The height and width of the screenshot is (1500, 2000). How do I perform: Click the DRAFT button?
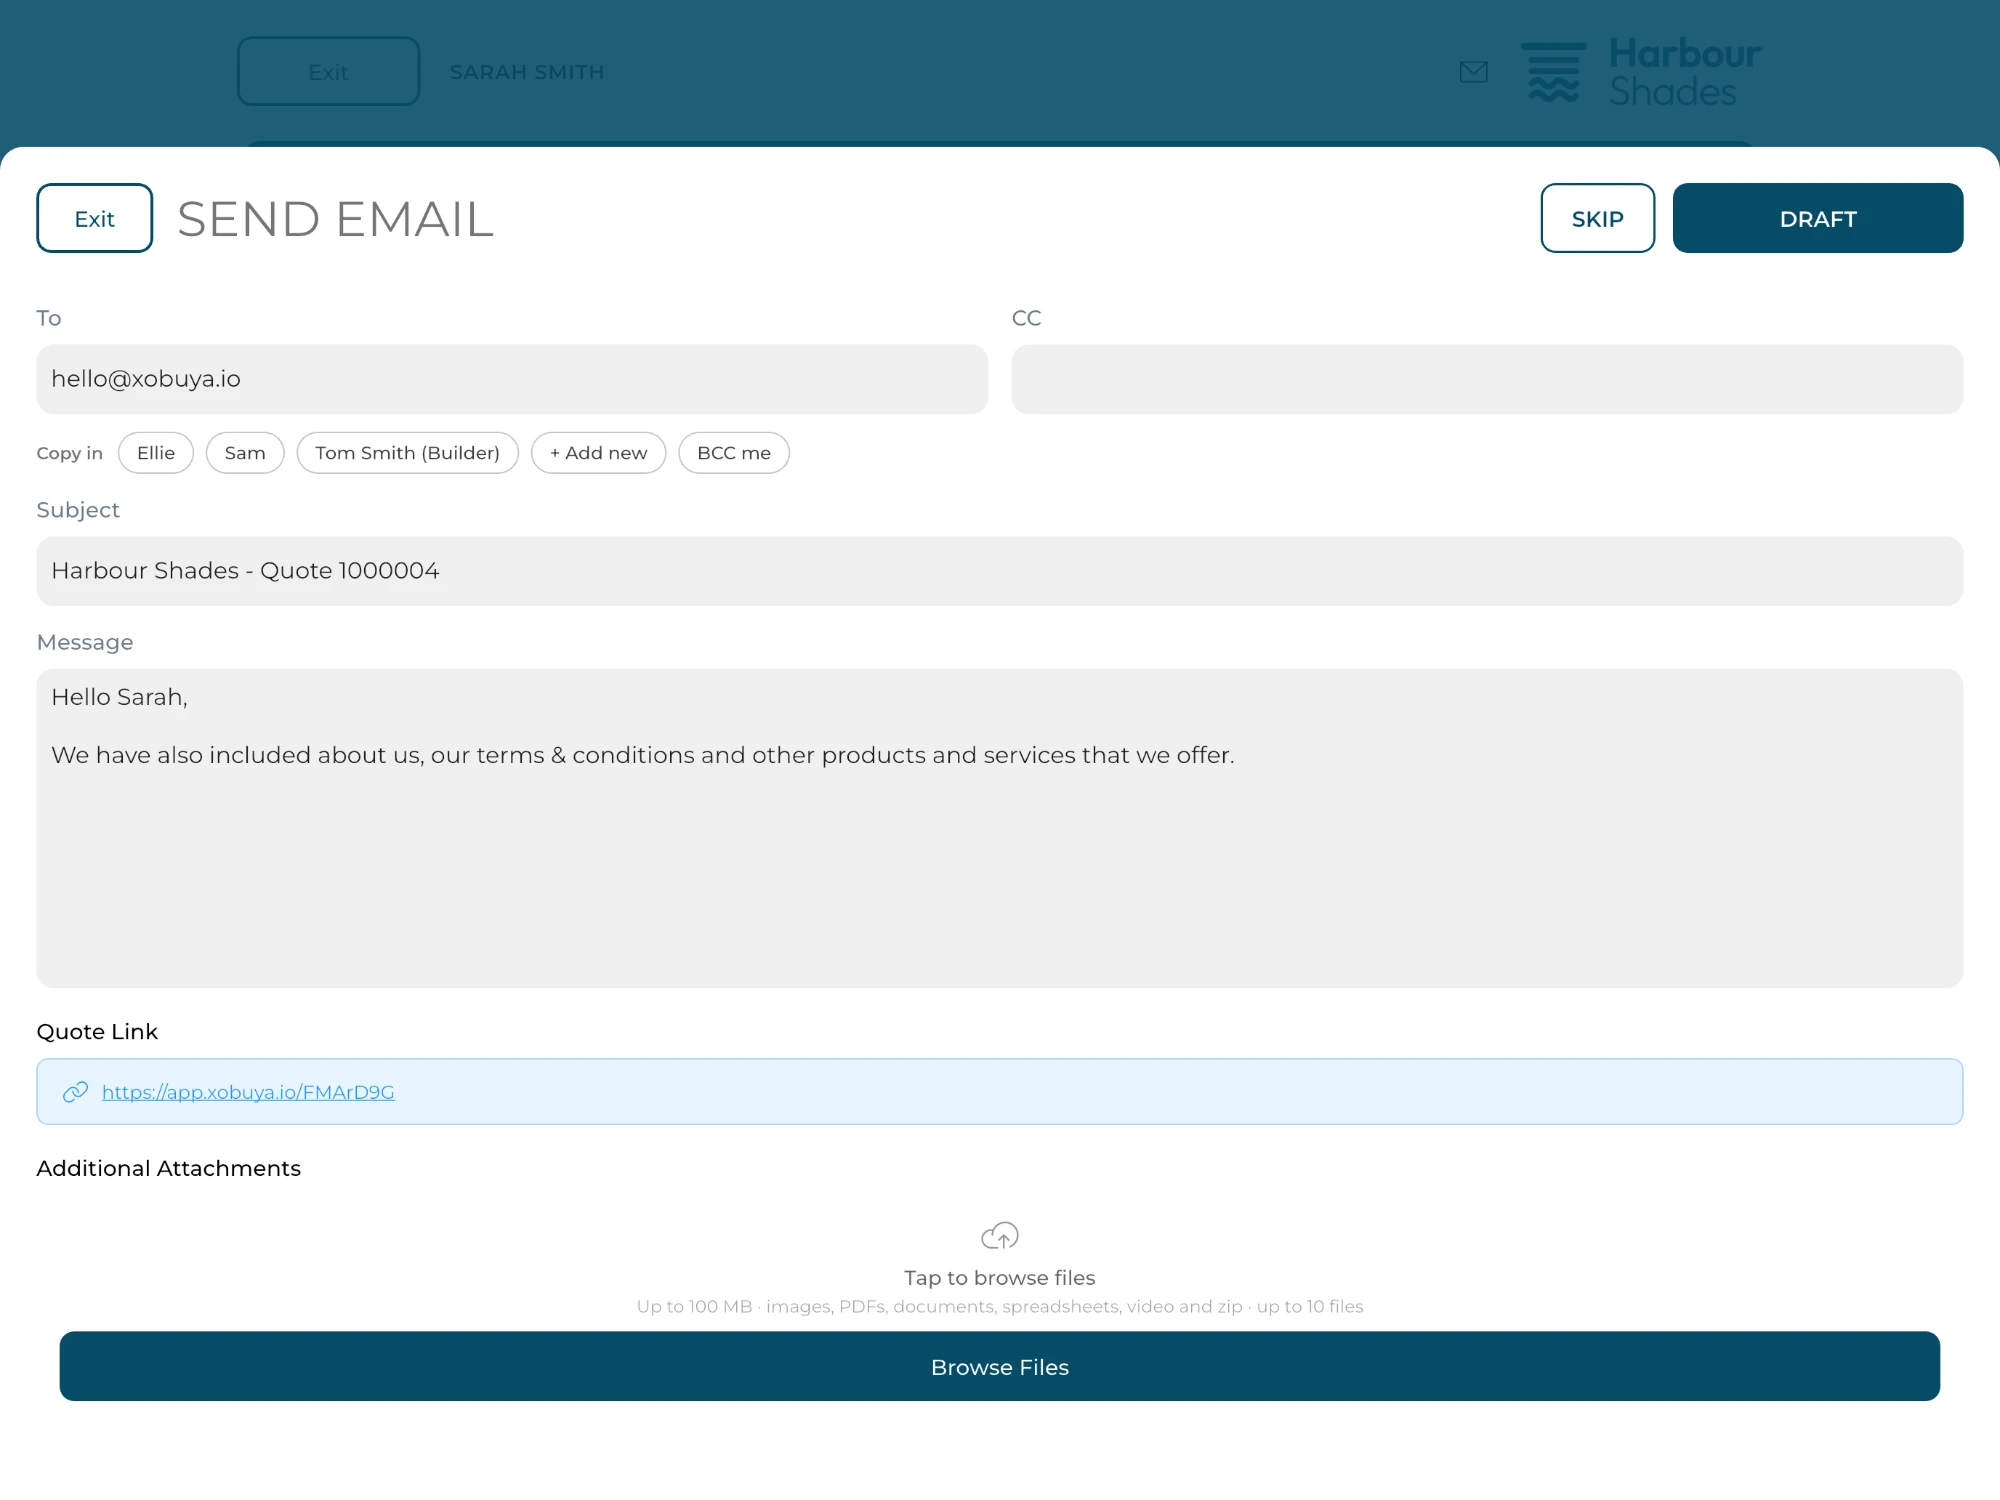[x=1818, y=218]
